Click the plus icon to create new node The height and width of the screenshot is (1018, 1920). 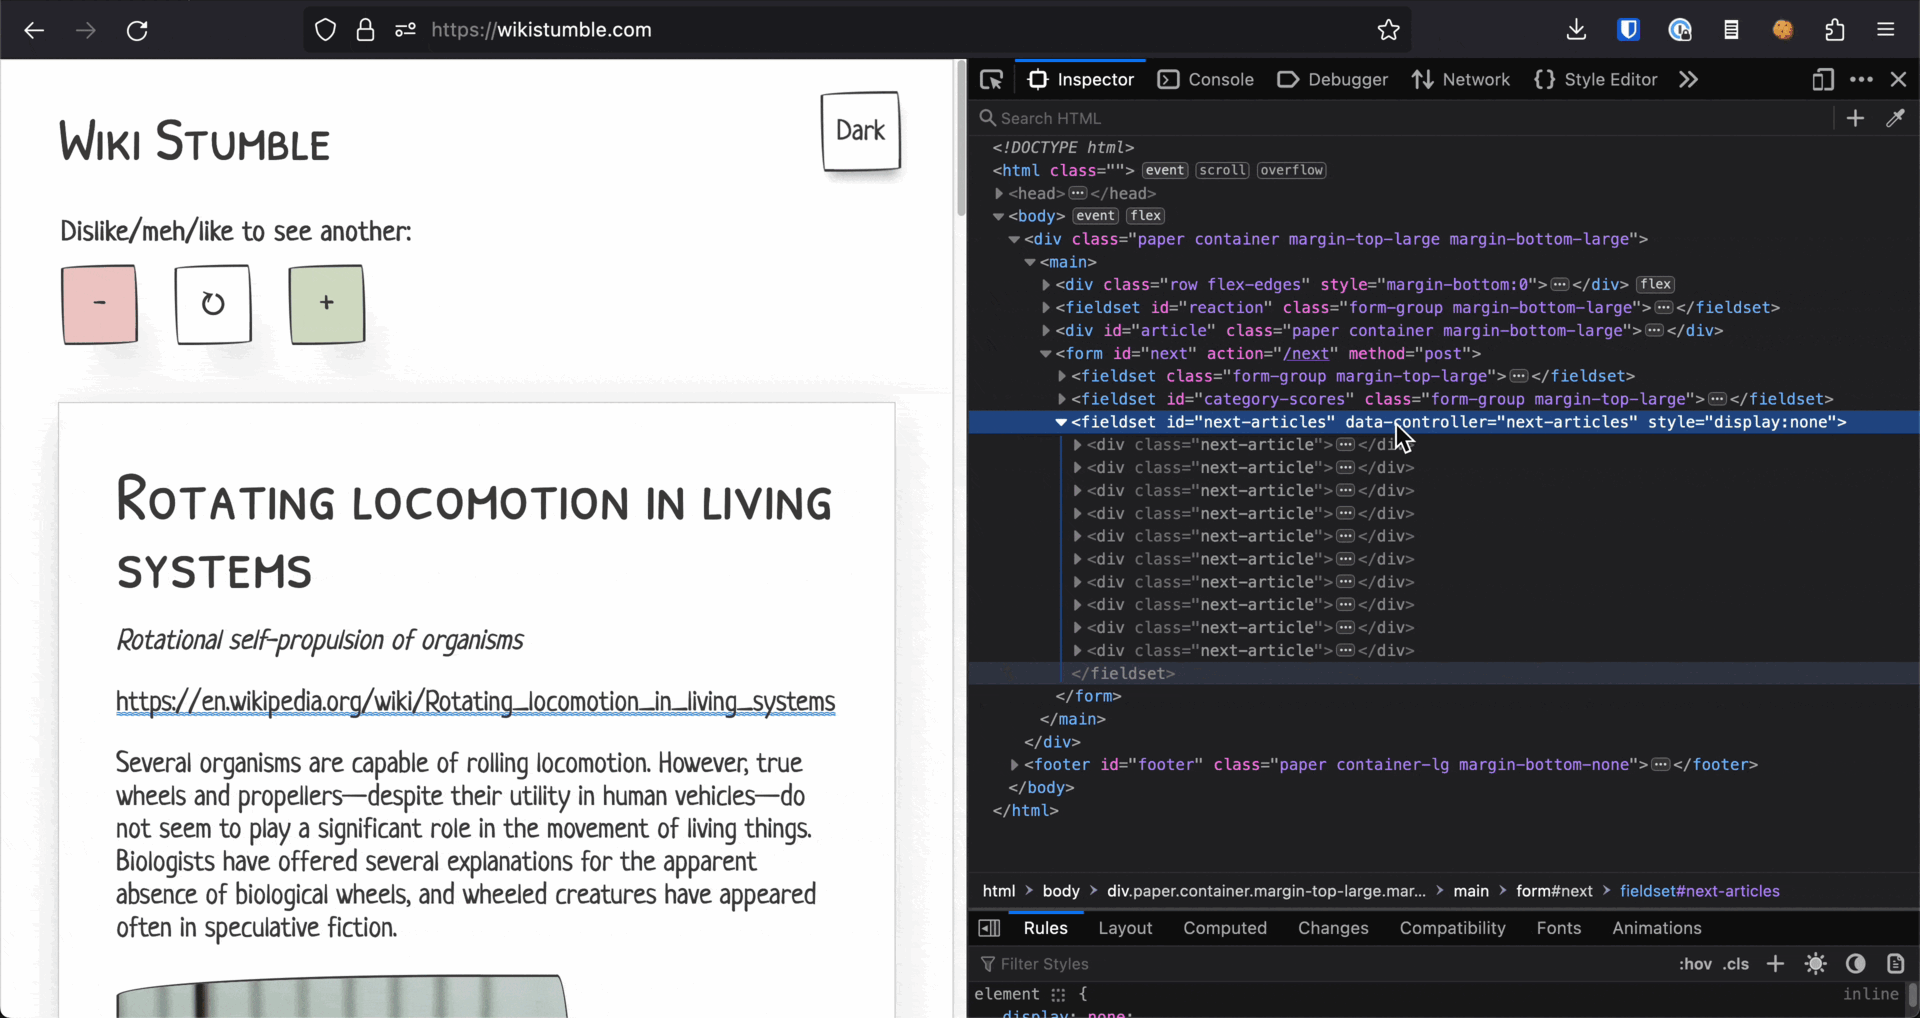coord(1855,118)
